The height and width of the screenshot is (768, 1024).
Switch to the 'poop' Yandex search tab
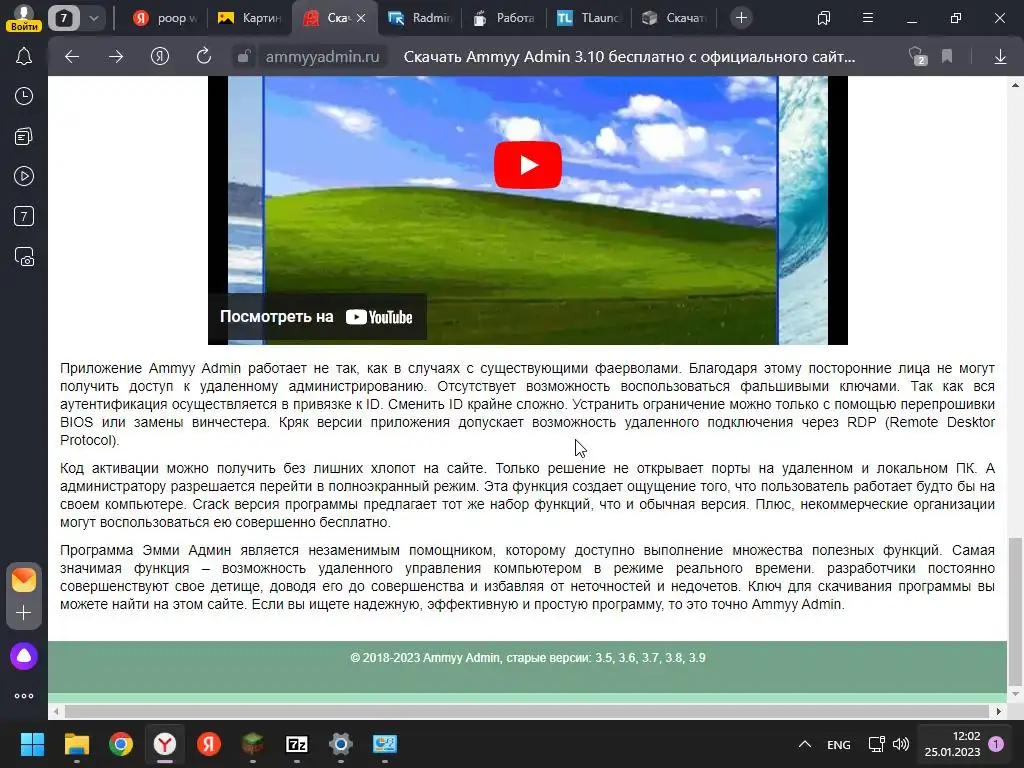tap(165, 18)
